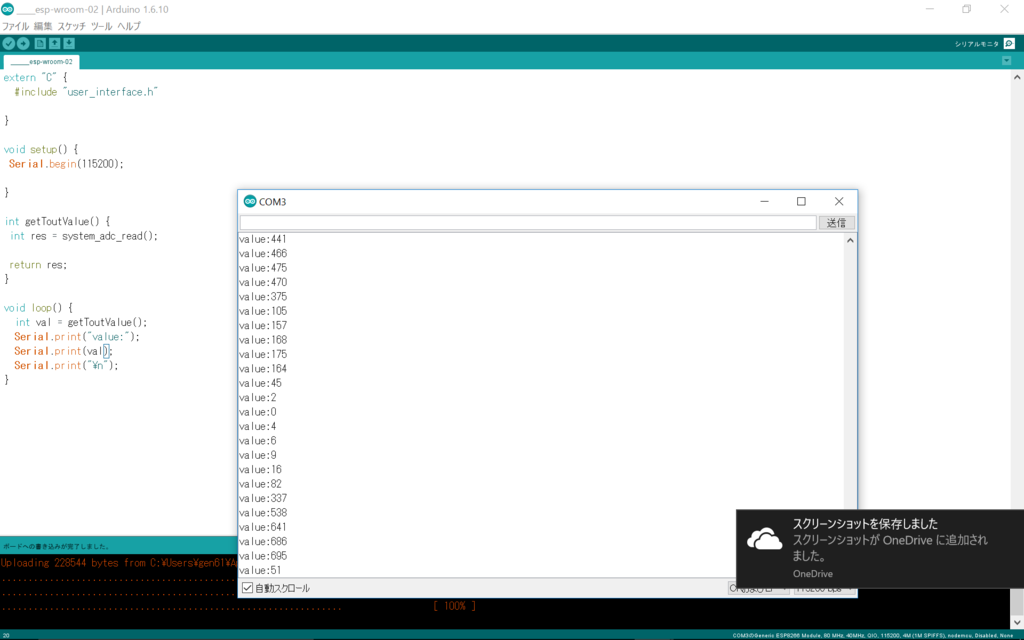Click the Arduino logo in main title bar
The image size is (1024, 640).
pos(8,9)
